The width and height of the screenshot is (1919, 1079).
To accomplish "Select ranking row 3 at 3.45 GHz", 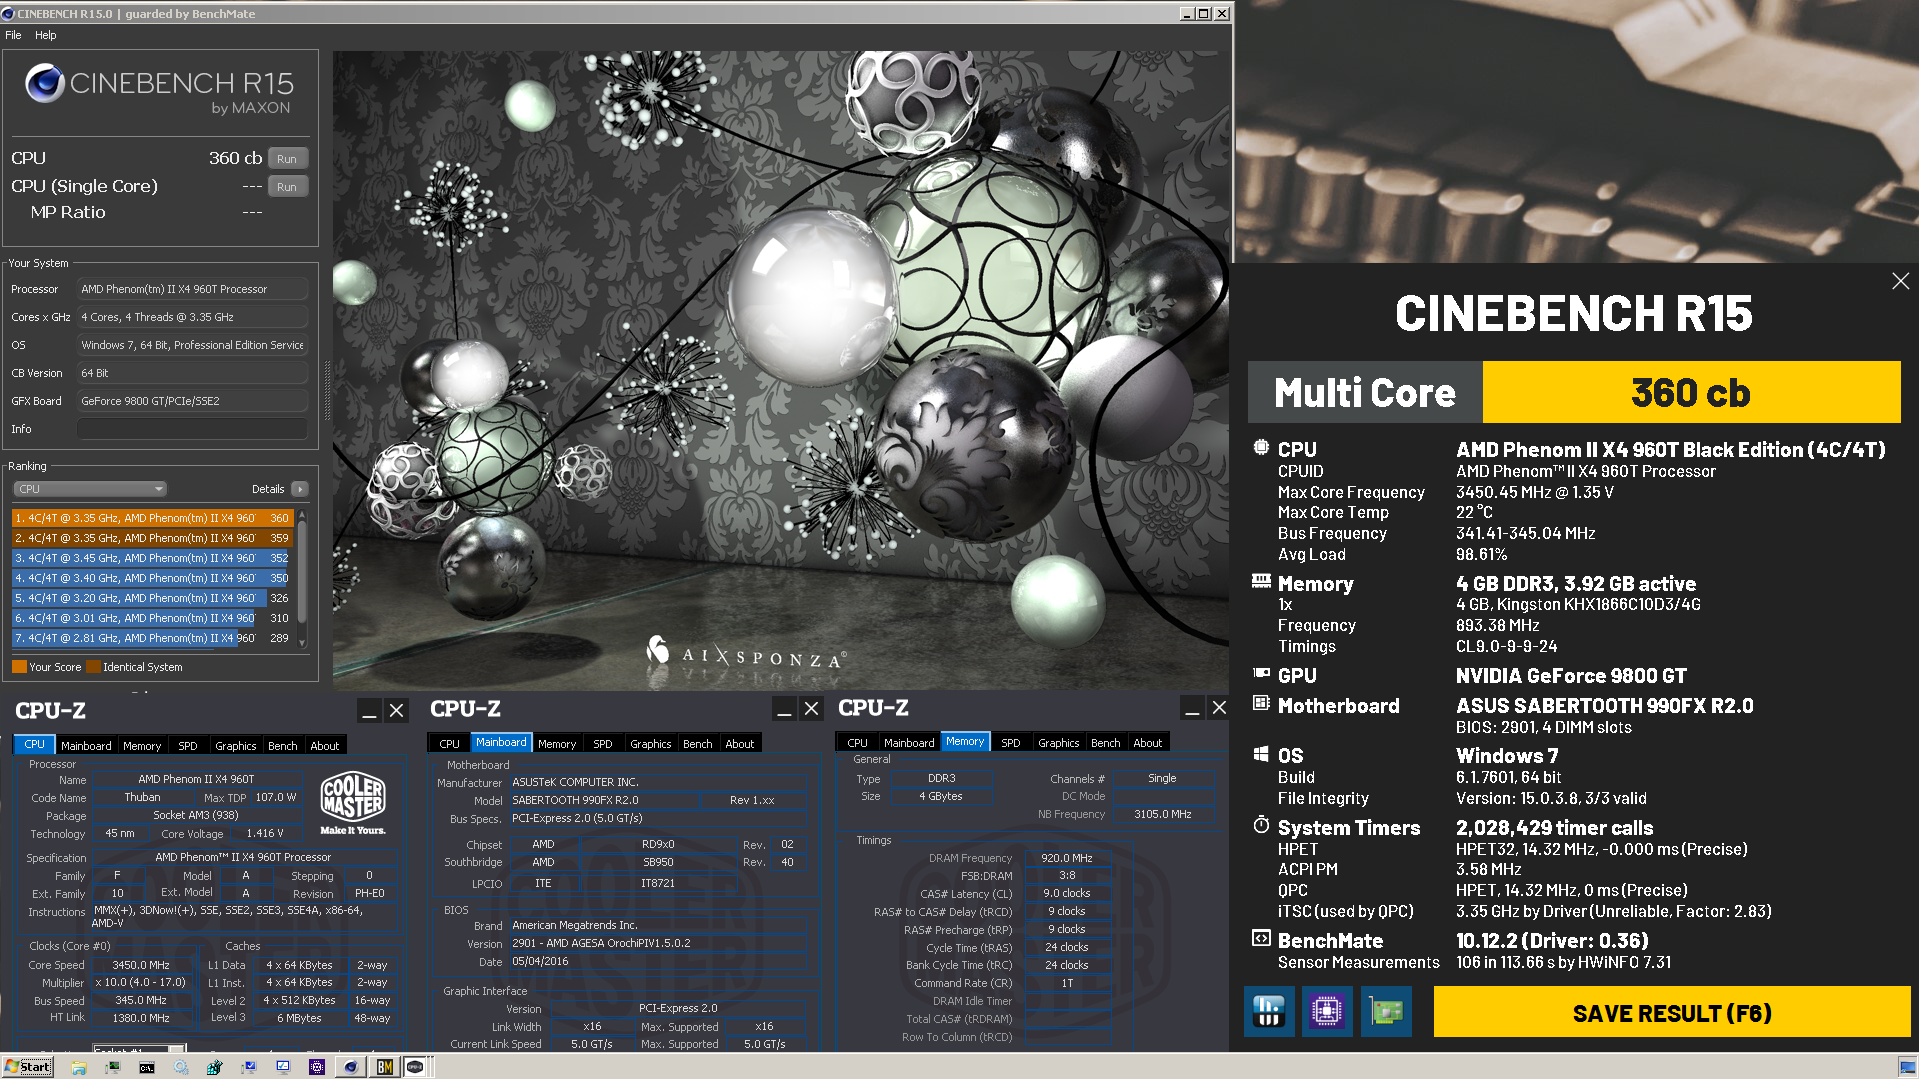I will pos(152,558).
